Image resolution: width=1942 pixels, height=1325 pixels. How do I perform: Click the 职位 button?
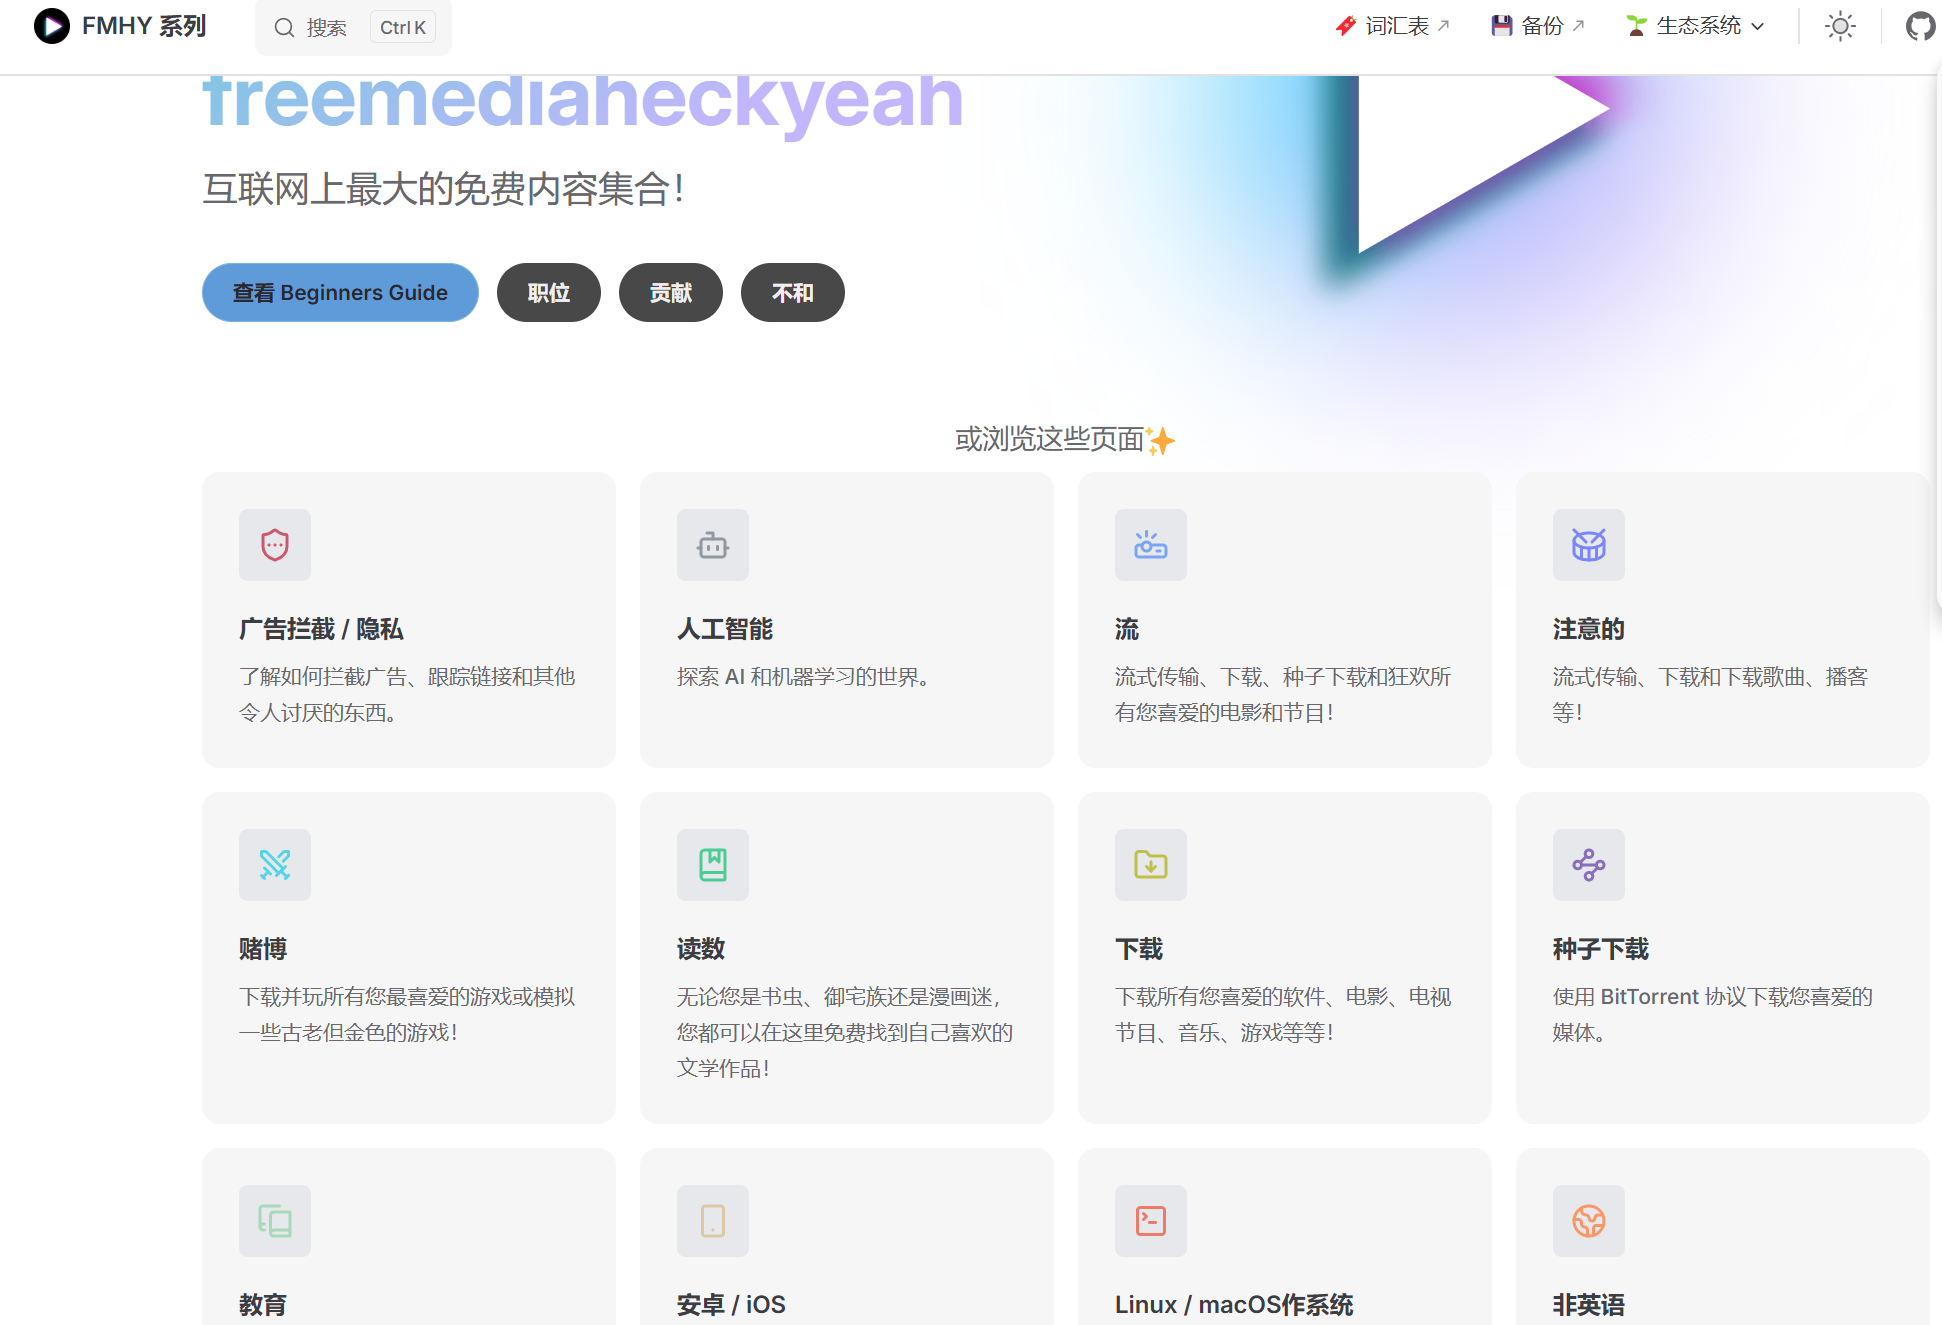point(549,293)
